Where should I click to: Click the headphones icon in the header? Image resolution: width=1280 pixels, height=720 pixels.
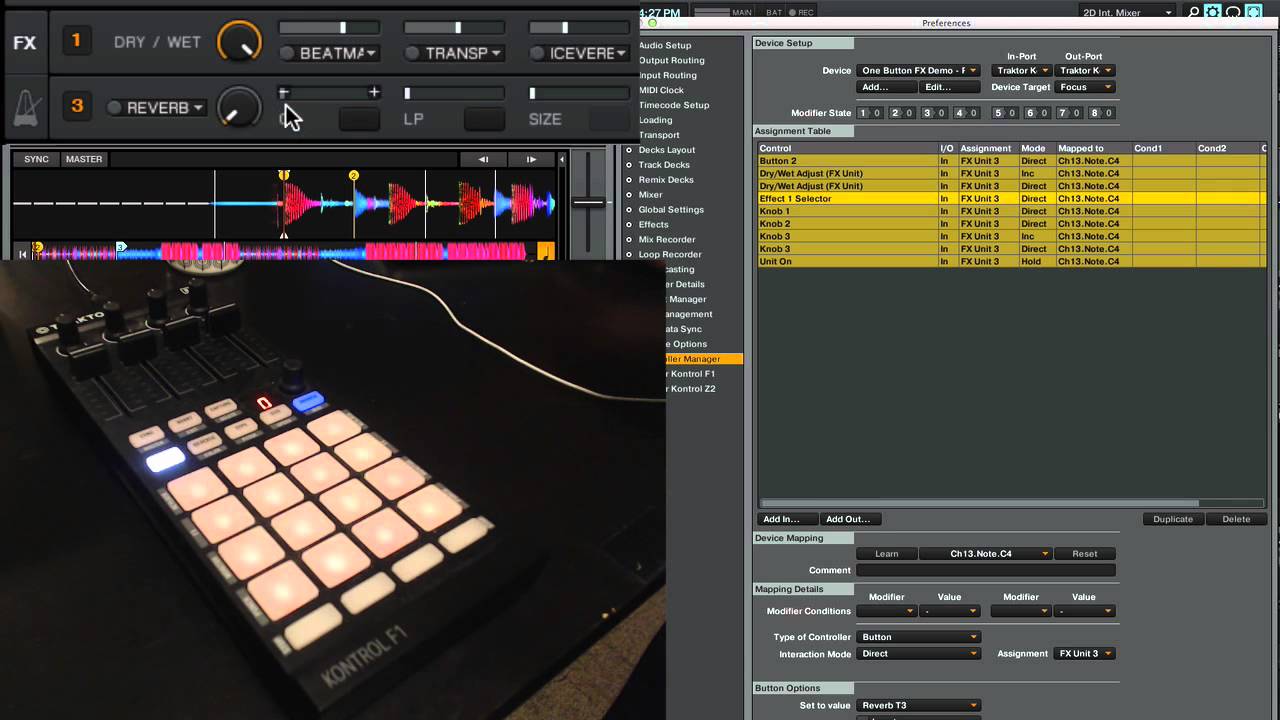click(1233, 12)
